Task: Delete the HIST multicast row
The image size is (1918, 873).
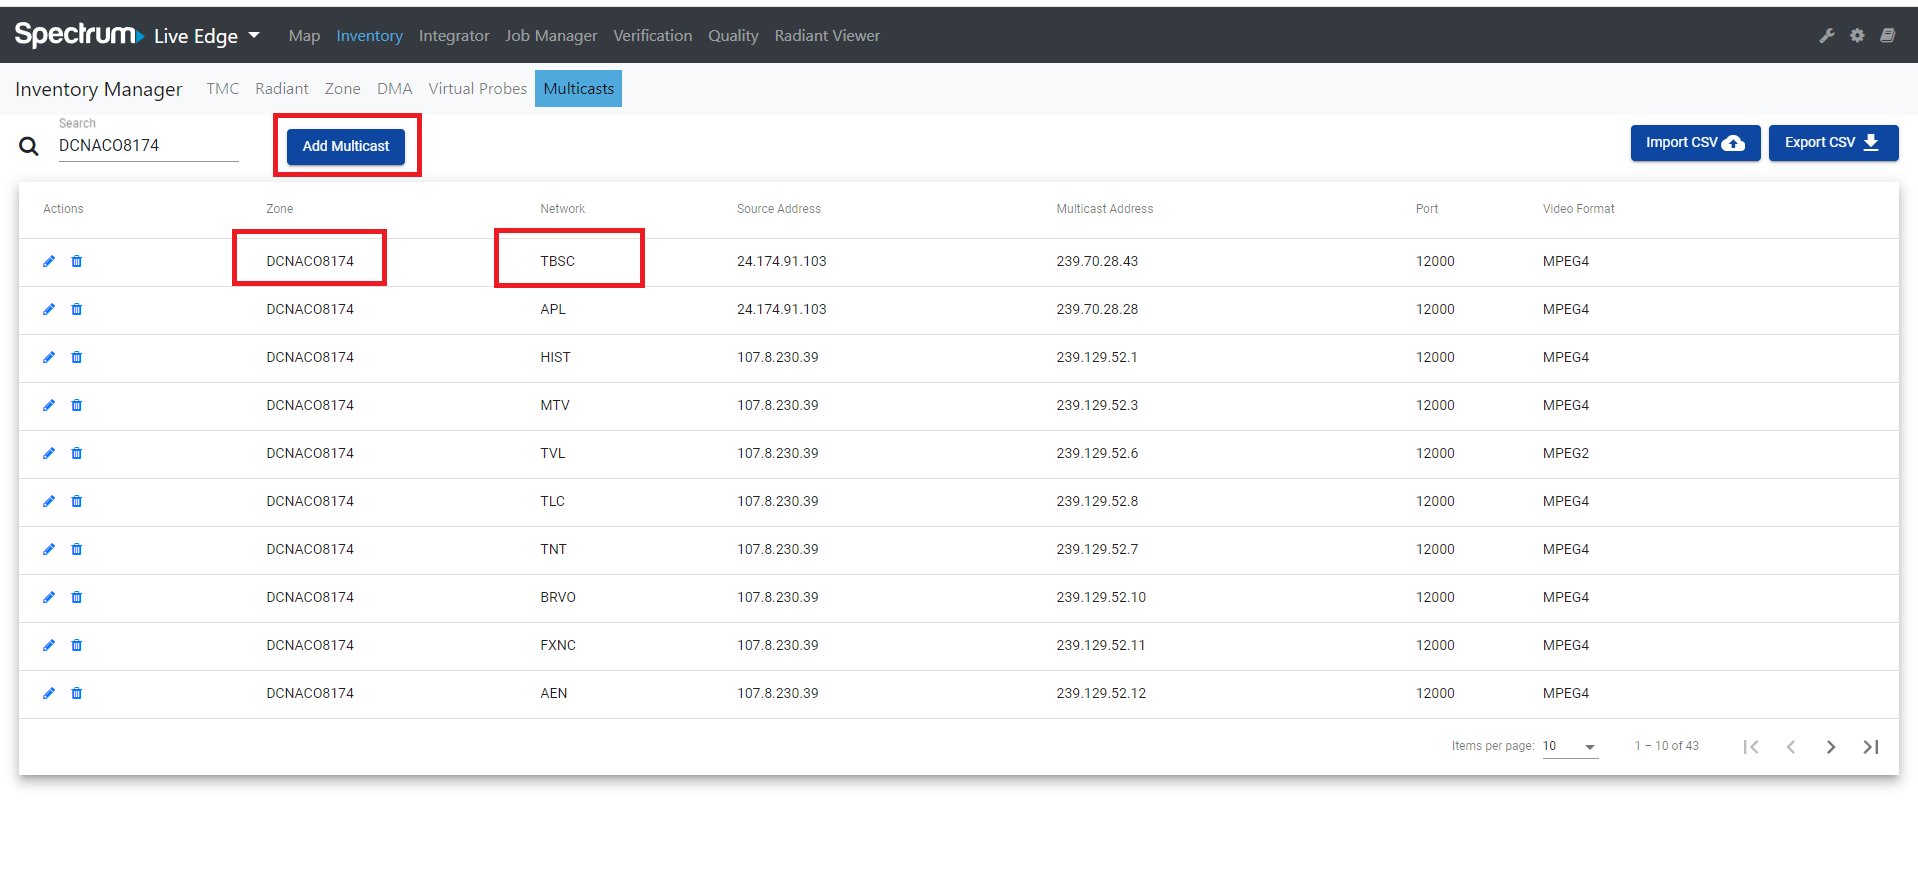Action: pos(77,357)
